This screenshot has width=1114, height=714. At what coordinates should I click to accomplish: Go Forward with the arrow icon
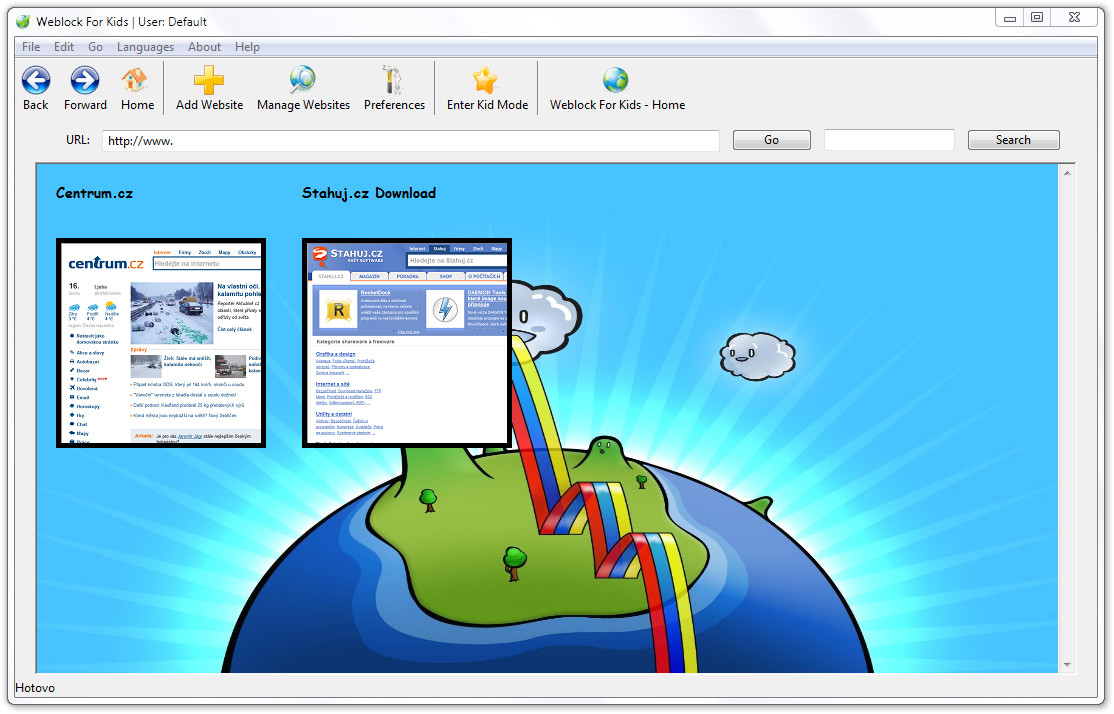click(85, 80)
